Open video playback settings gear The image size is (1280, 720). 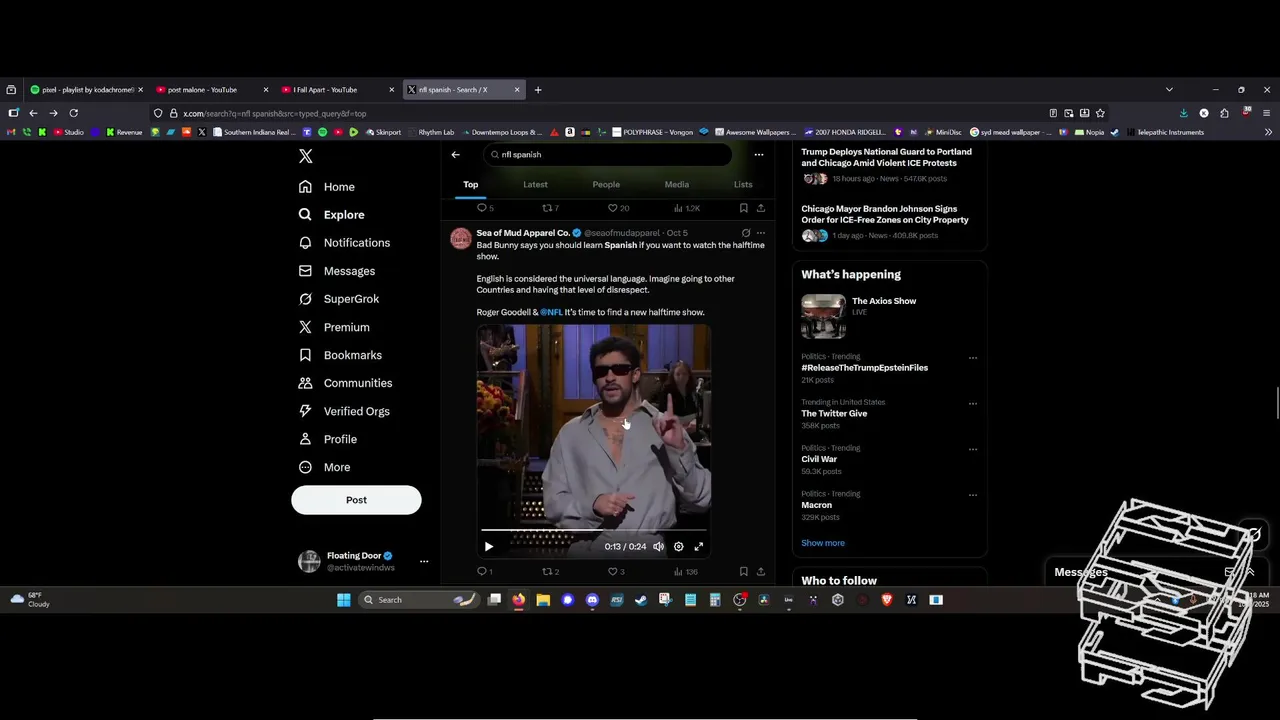679,547
